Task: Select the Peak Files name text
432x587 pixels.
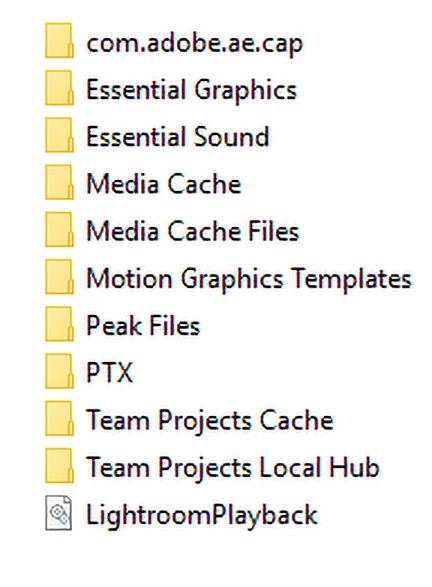Action: [143, 325]
